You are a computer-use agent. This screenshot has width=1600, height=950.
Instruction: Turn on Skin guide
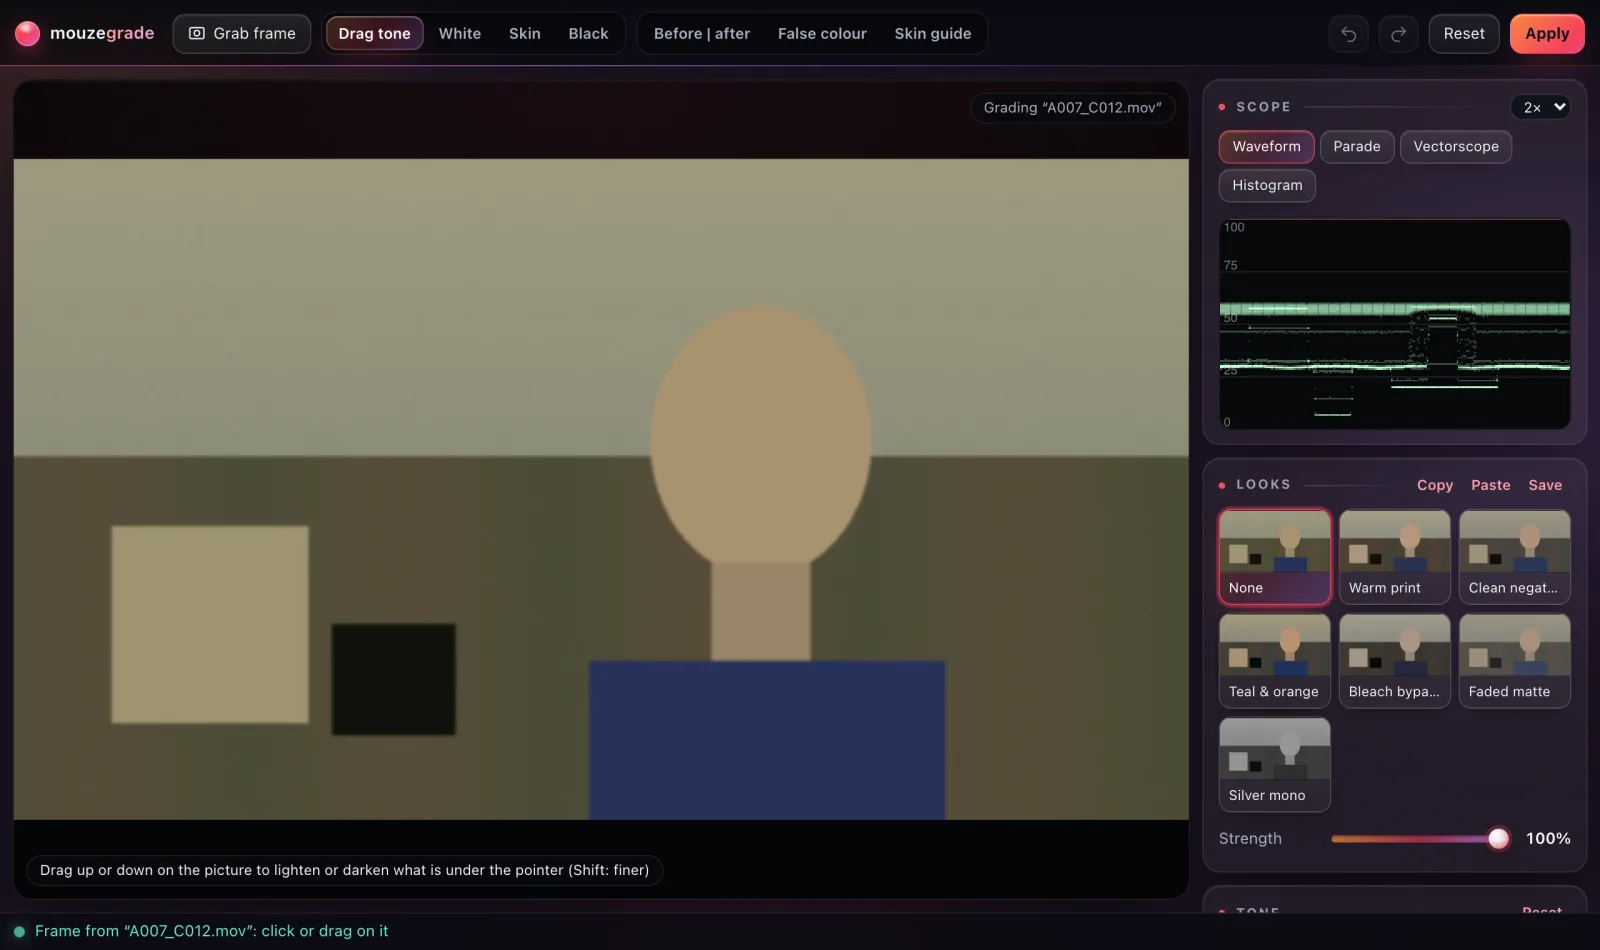(932, 34)
